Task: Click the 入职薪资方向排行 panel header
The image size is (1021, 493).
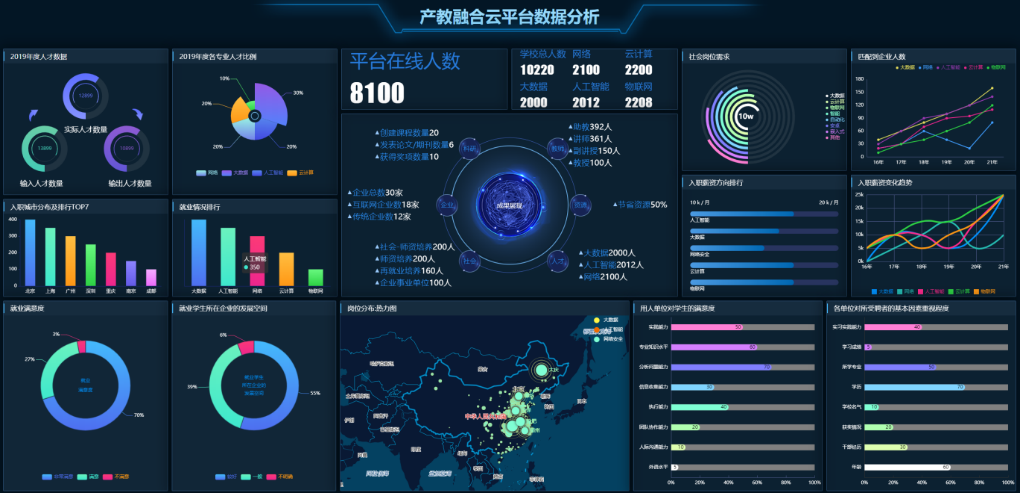Action: coord(716,183)
